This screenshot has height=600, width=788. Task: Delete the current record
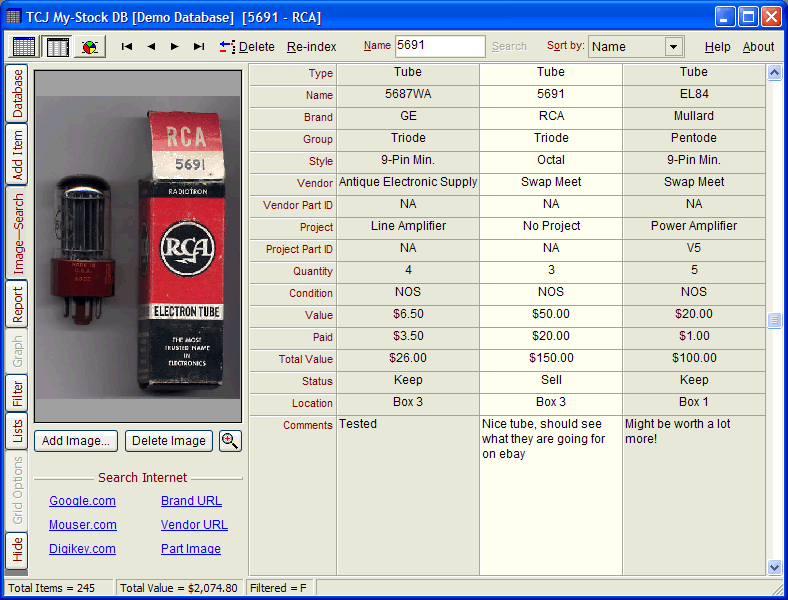[x=247, y=47]
